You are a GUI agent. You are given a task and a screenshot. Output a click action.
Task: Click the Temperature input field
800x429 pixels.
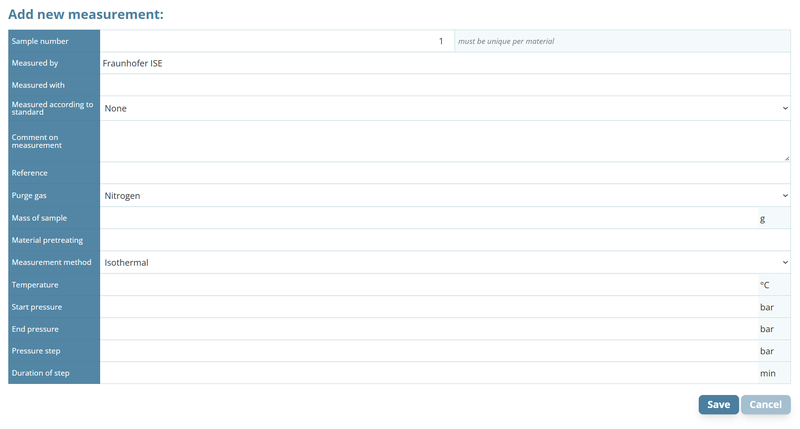[428, 285]
